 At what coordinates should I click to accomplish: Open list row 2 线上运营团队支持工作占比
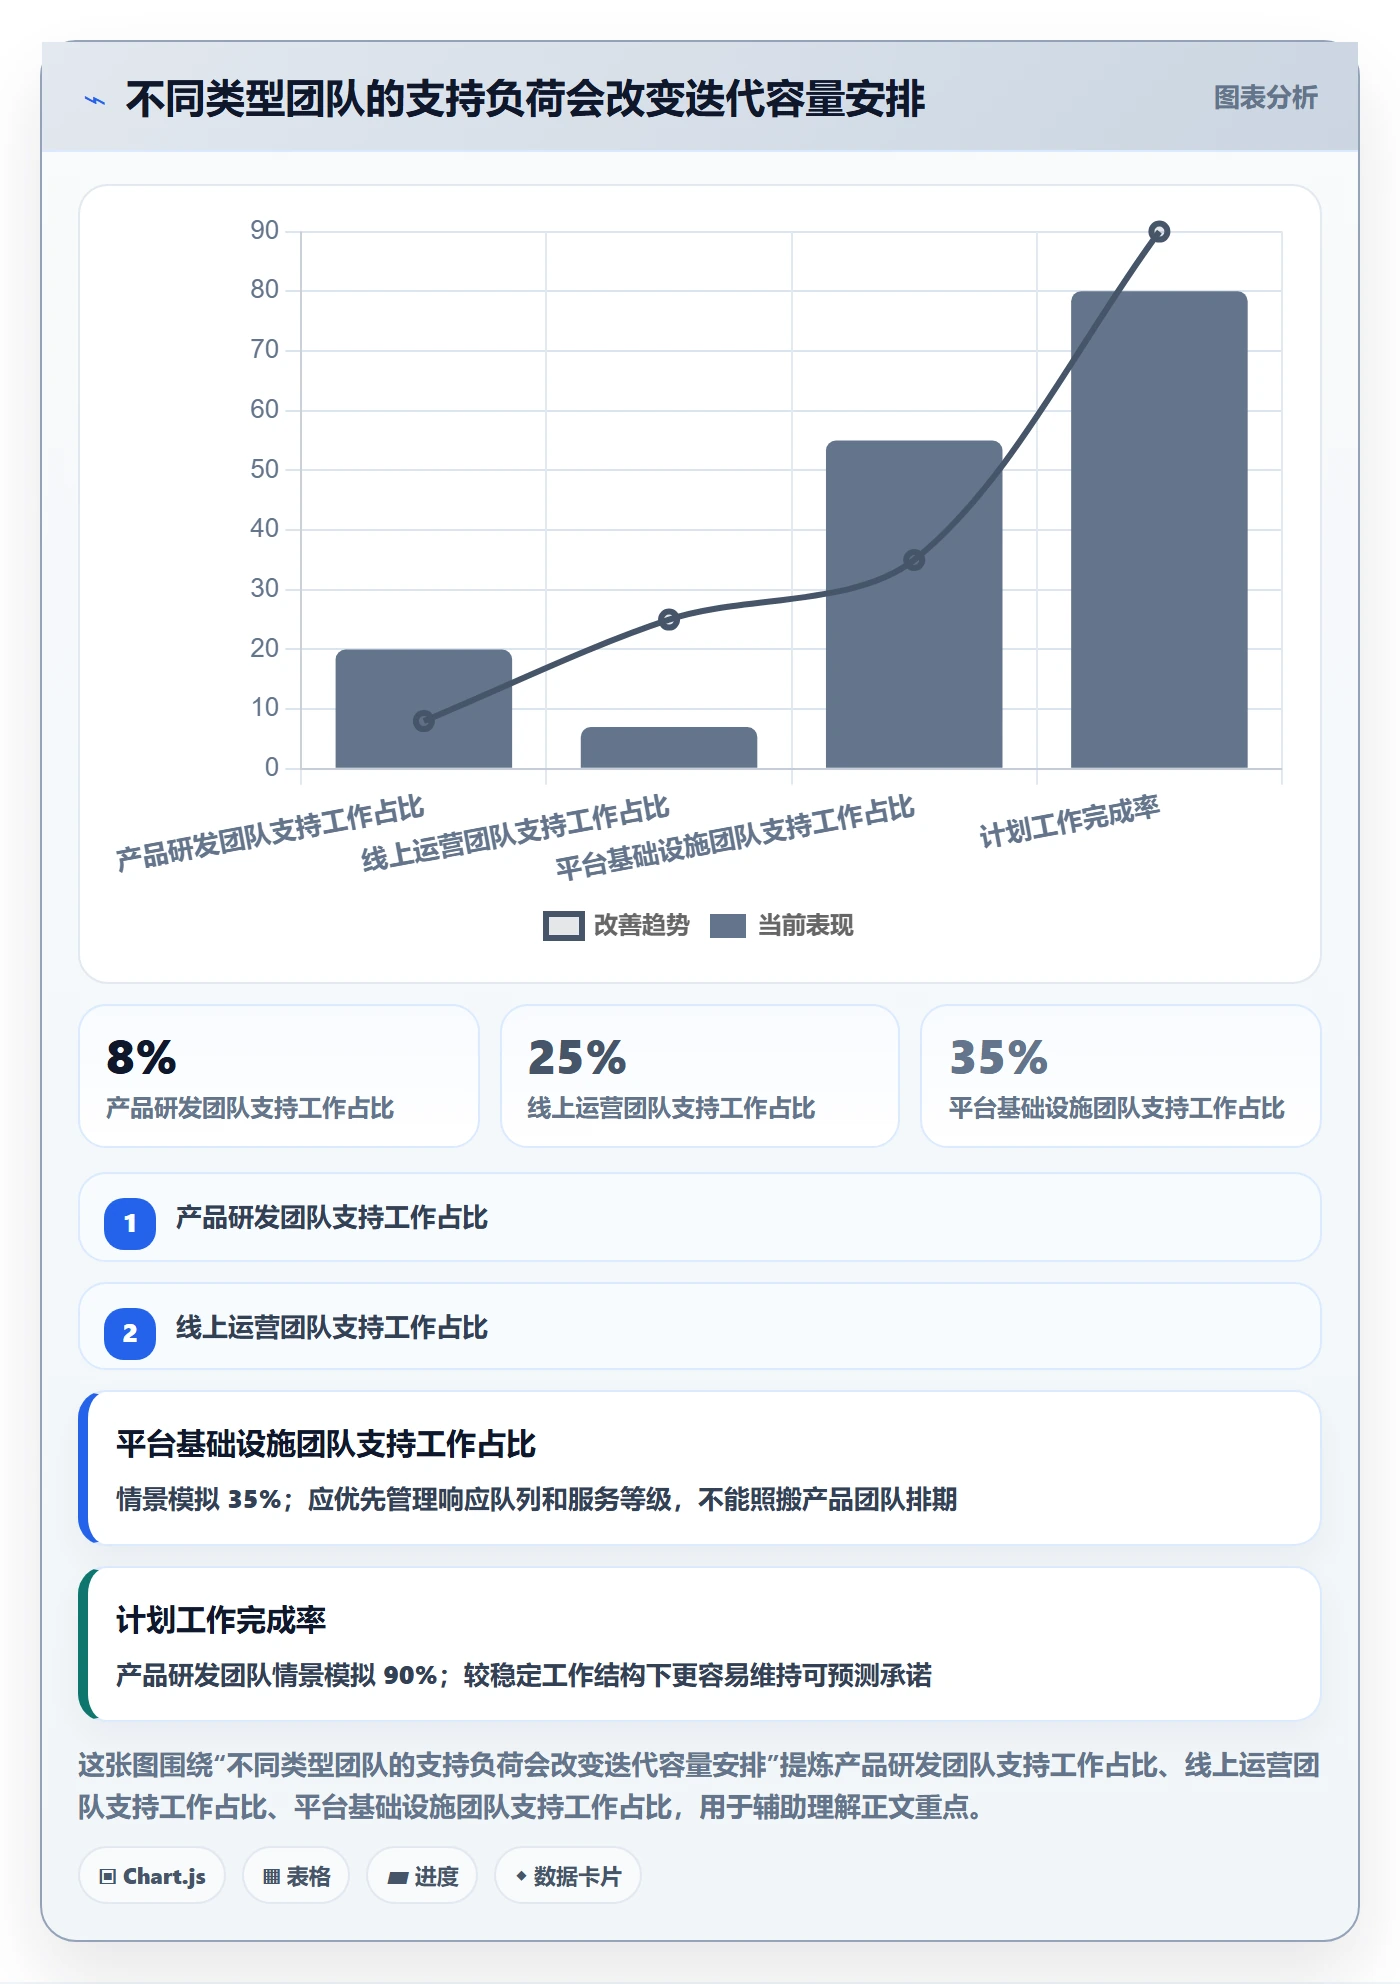700,1327
